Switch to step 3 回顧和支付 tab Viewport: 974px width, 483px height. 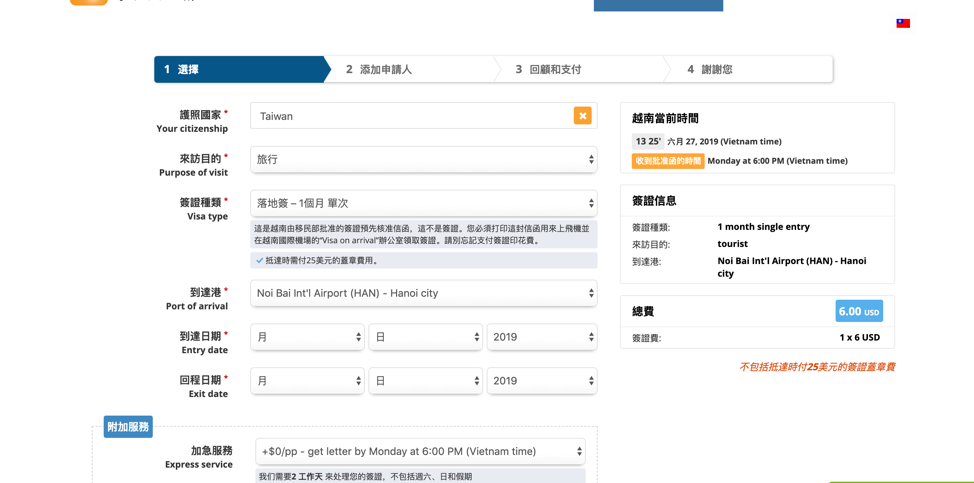coord(581,69)
